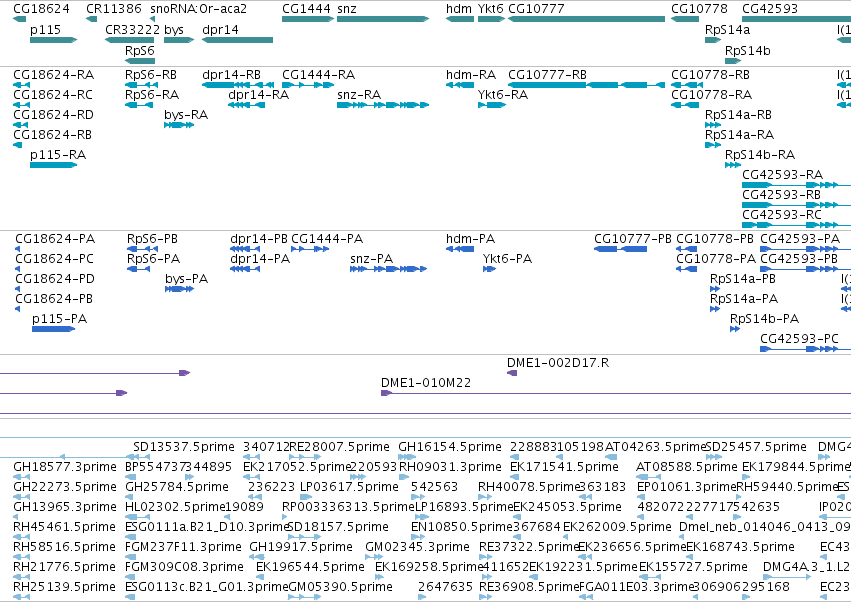Open the CG42593-PC protein label
The height and width of the screenshot is (602, 851).
click(x=799, y=339)
